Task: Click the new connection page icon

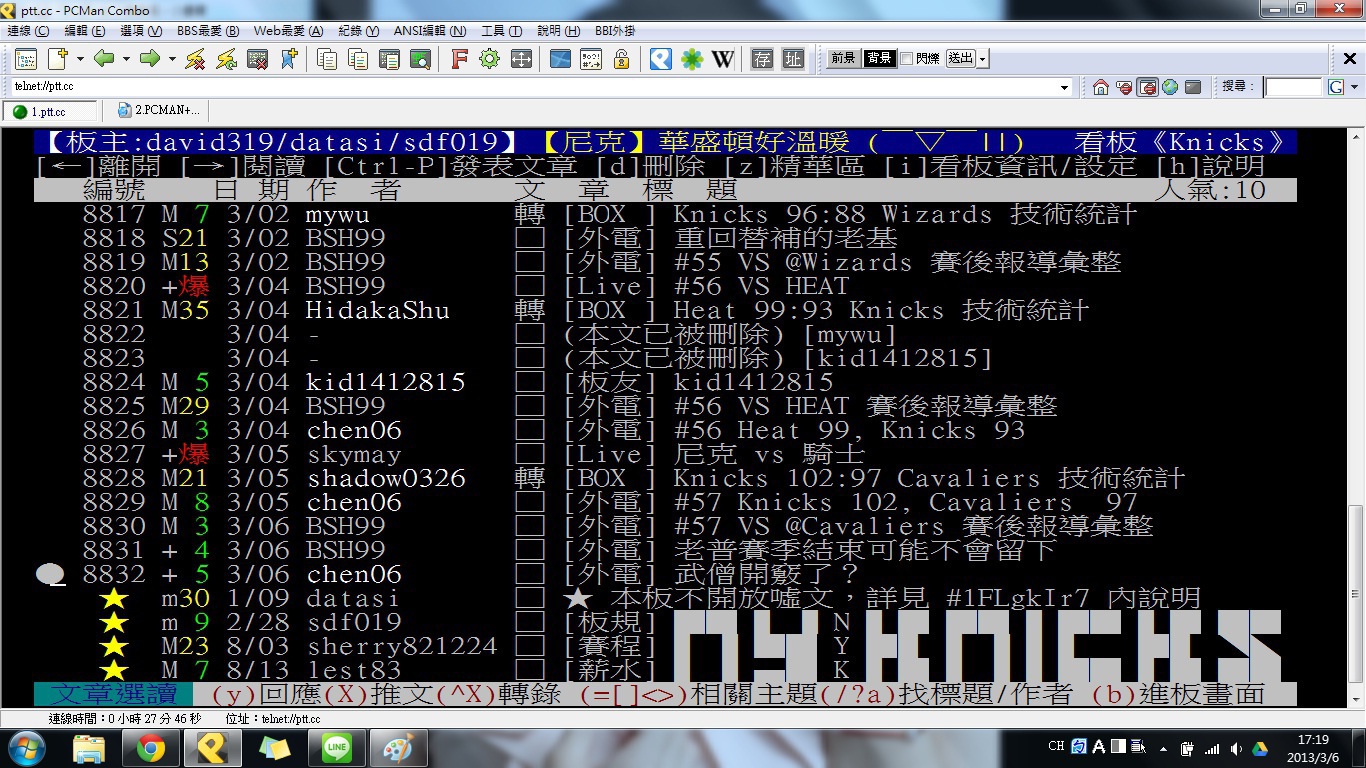Action: click(x=58, y=59)
